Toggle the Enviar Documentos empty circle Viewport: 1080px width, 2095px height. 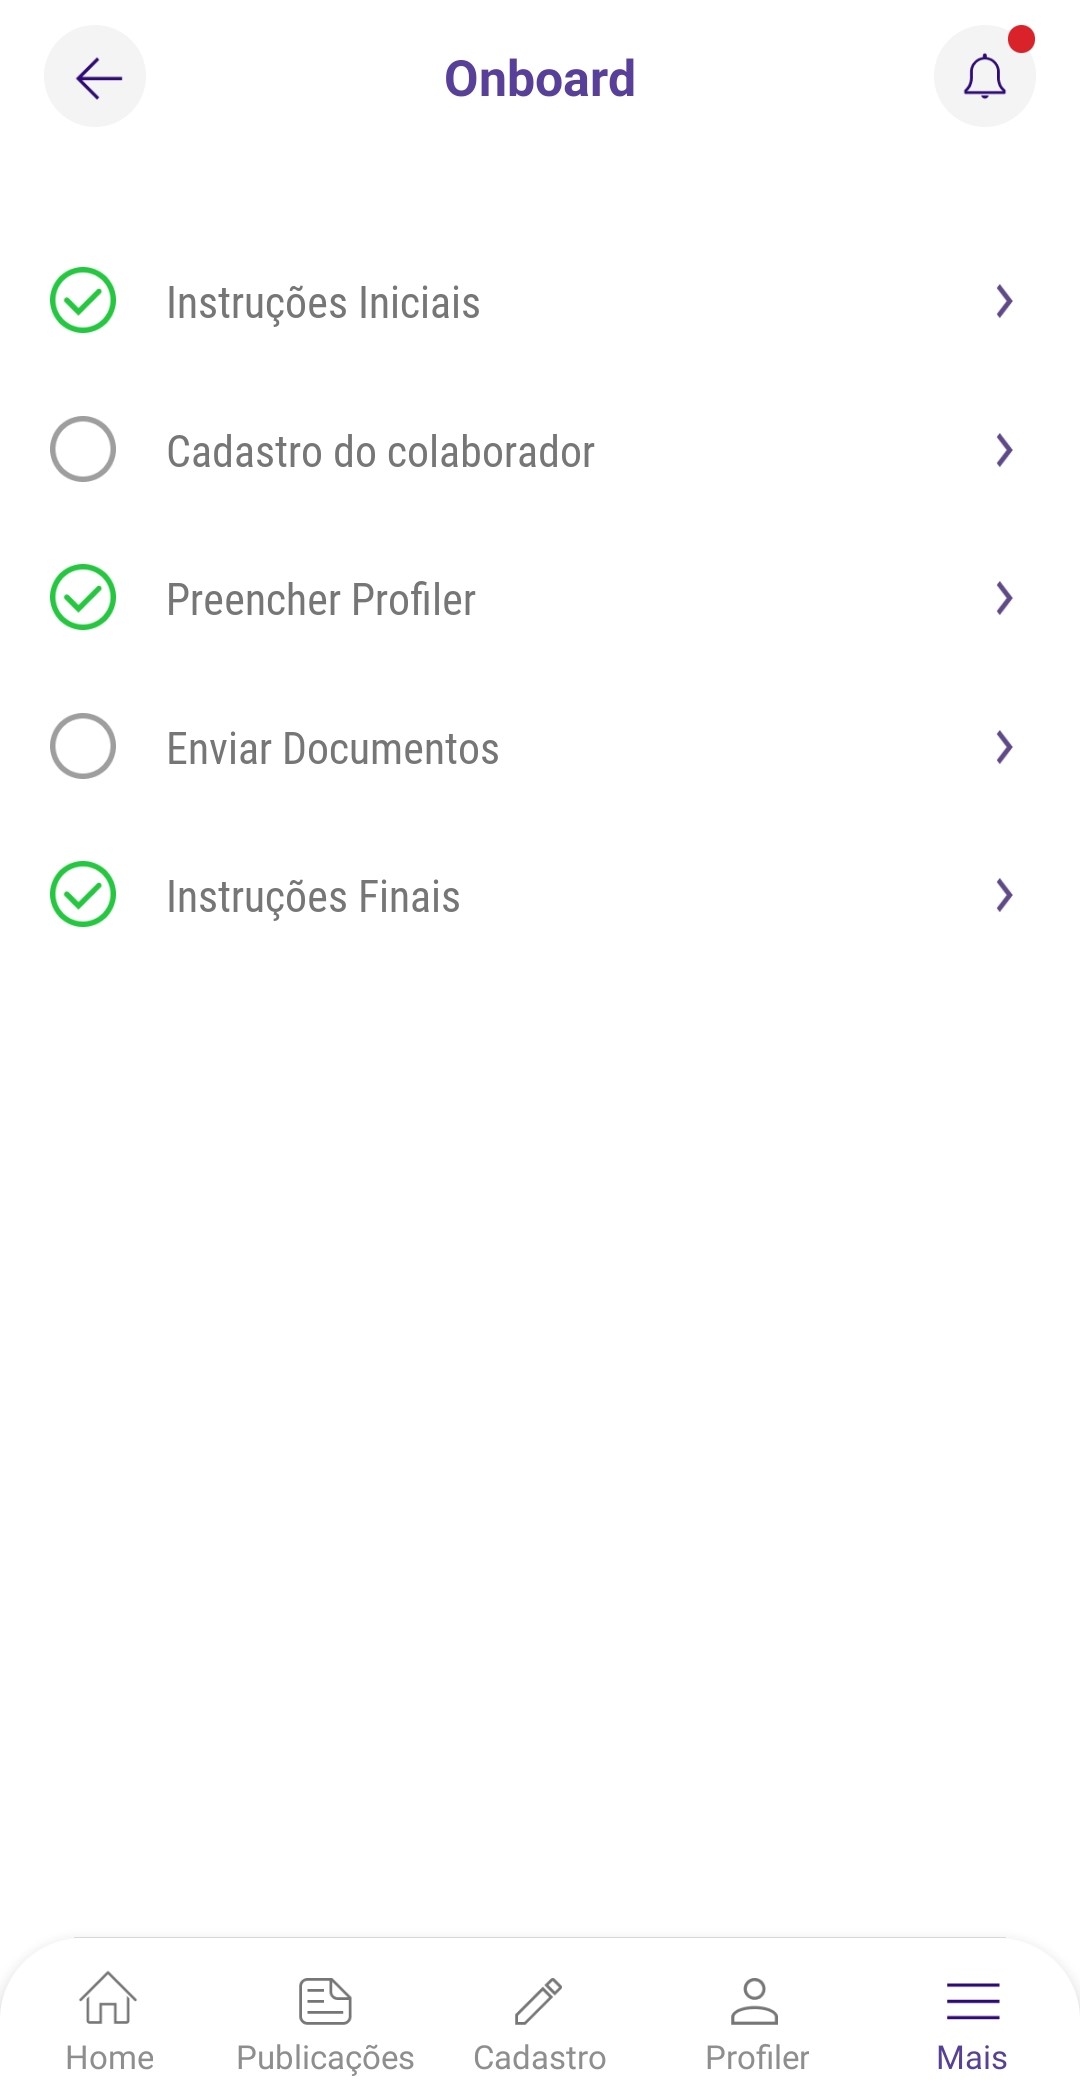pos(83,746)
